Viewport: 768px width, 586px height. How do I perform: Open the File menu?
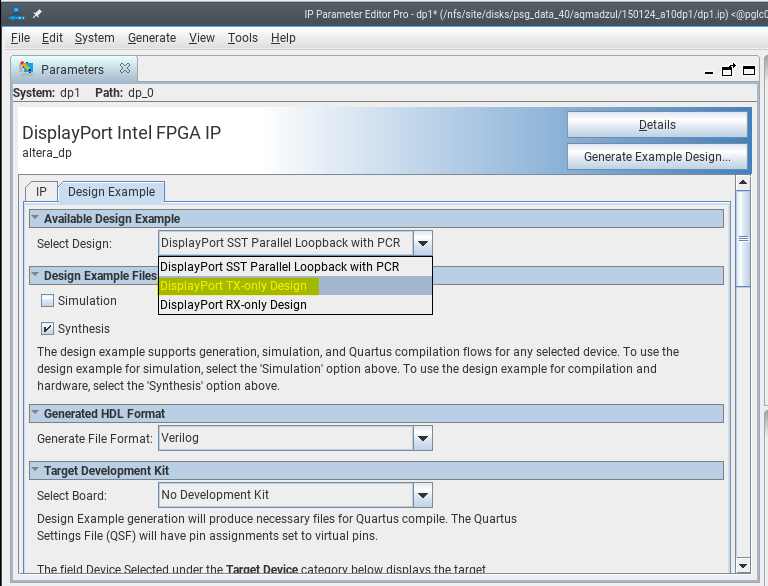(x=21, y=38)
